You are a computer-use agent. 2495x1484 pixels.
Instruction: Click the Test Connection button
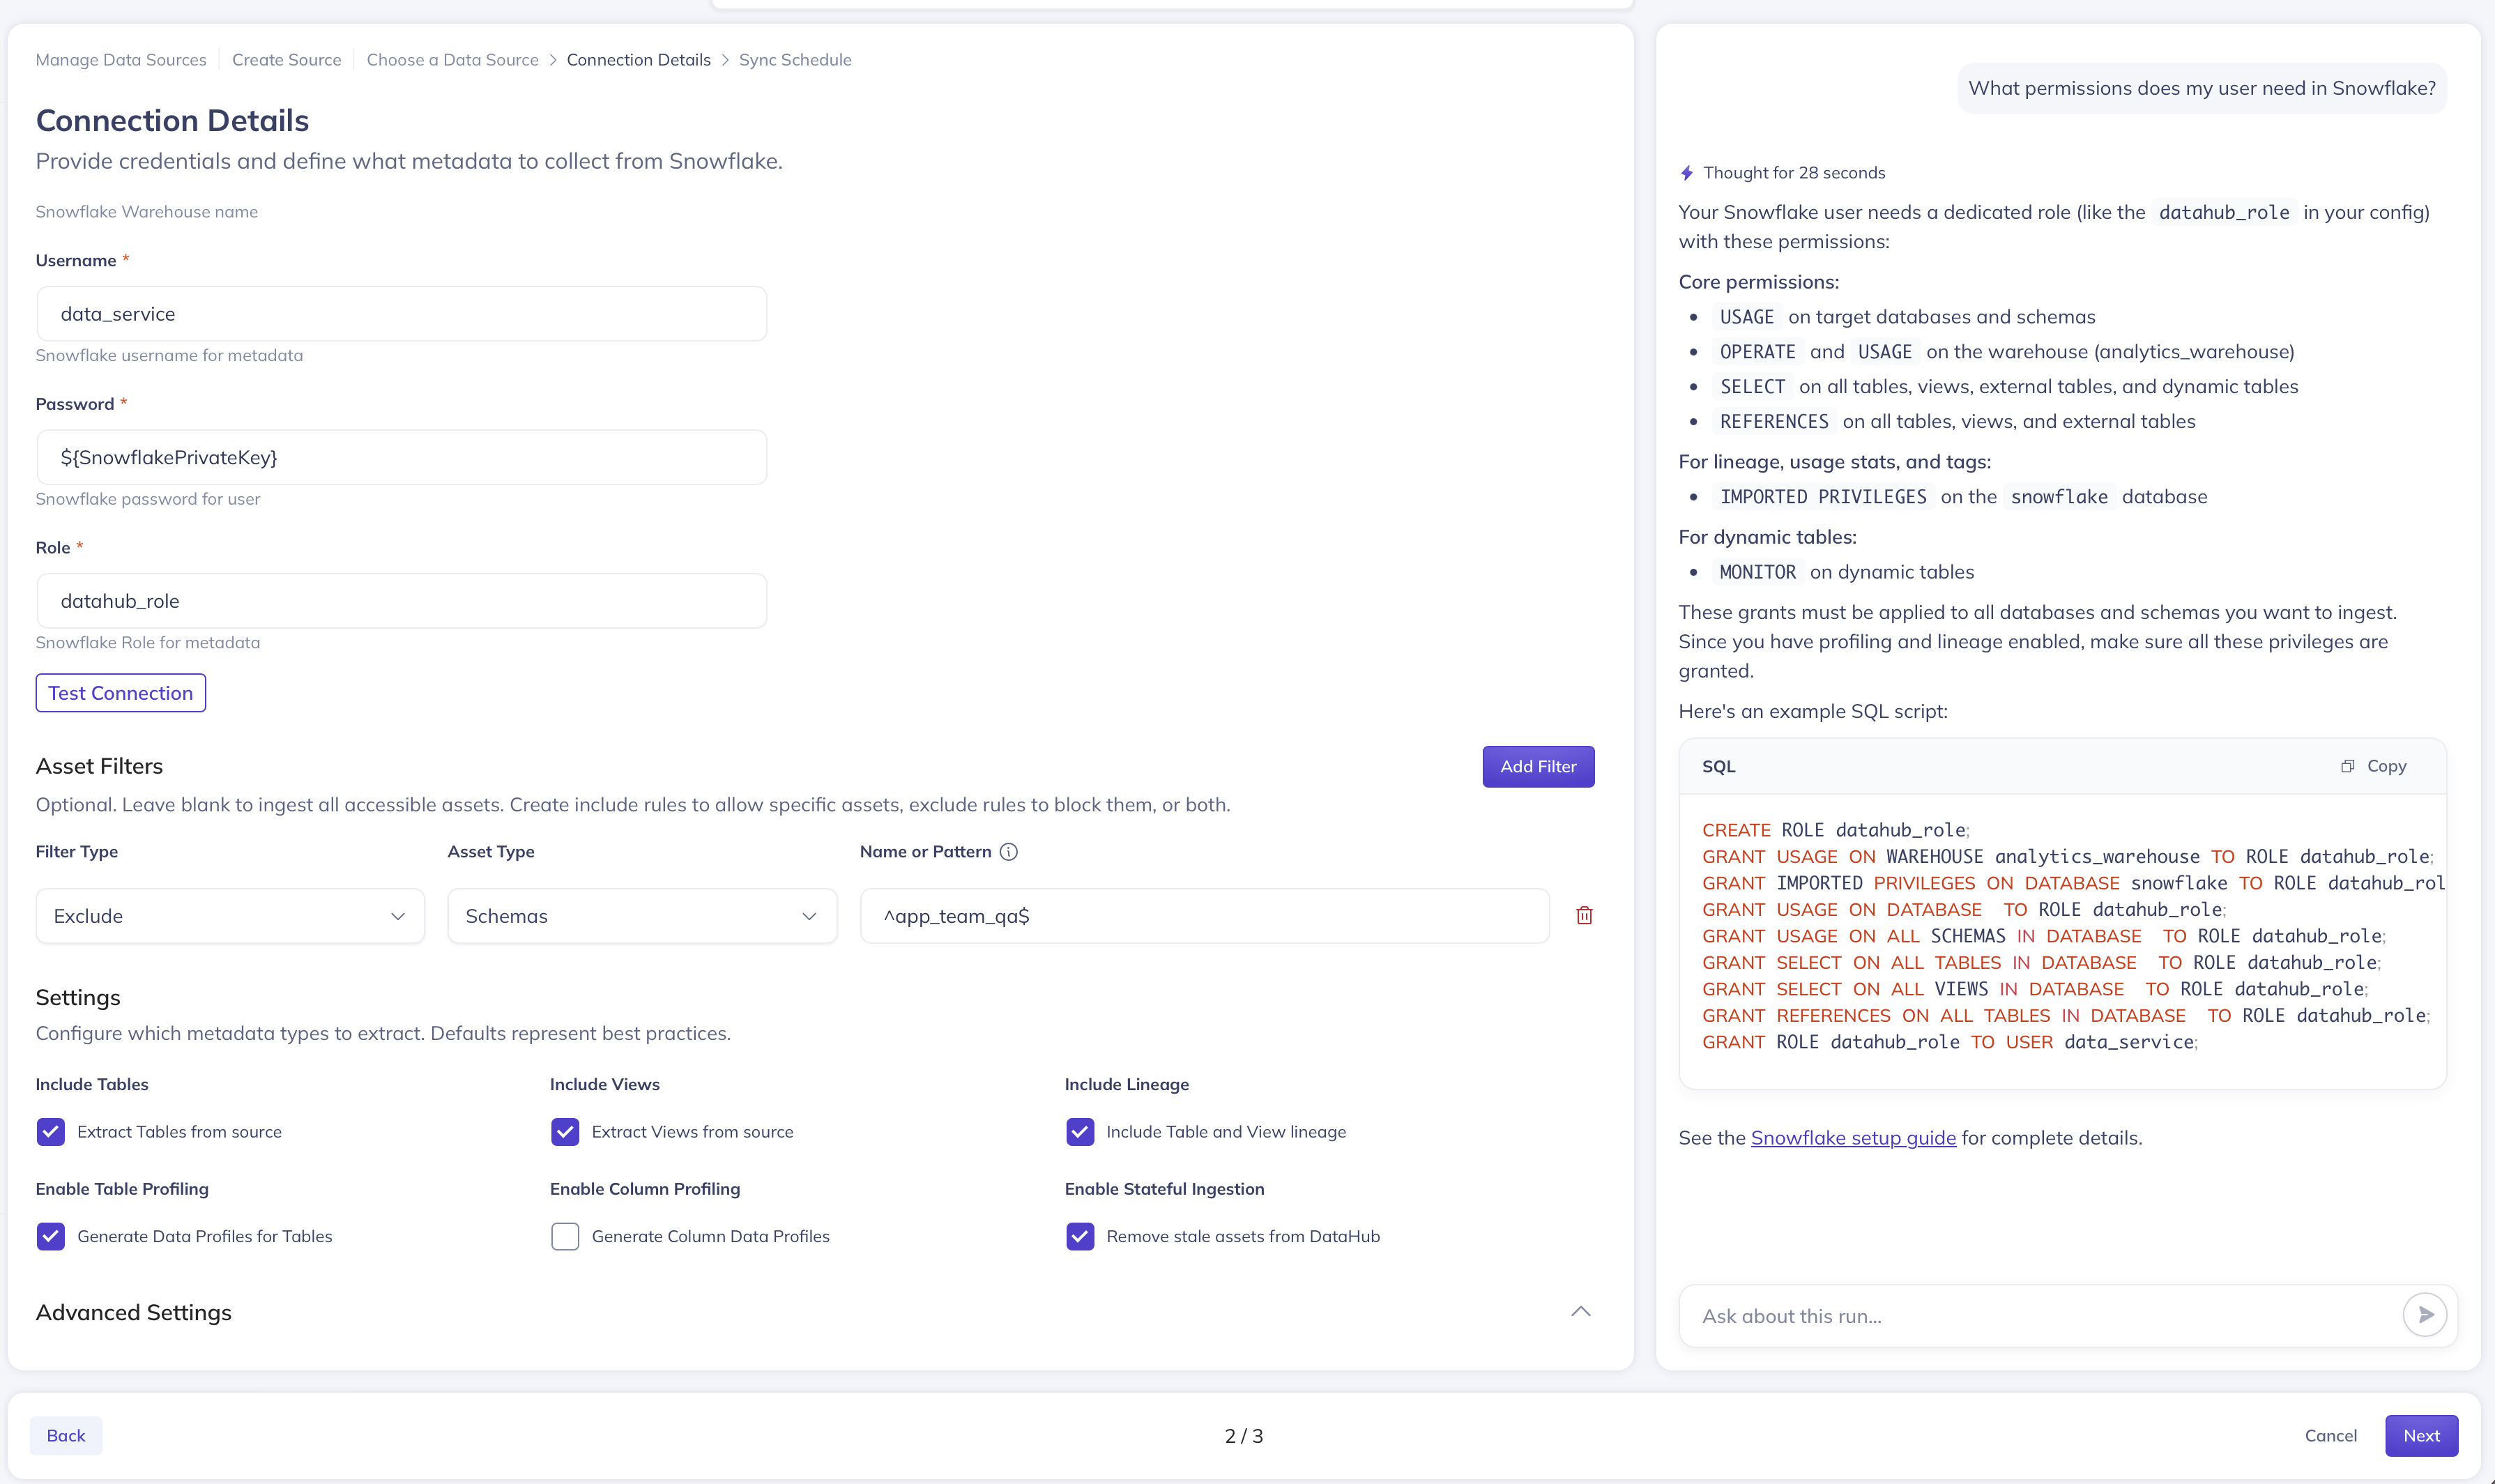pyautogui.click(x=121, y=693)
